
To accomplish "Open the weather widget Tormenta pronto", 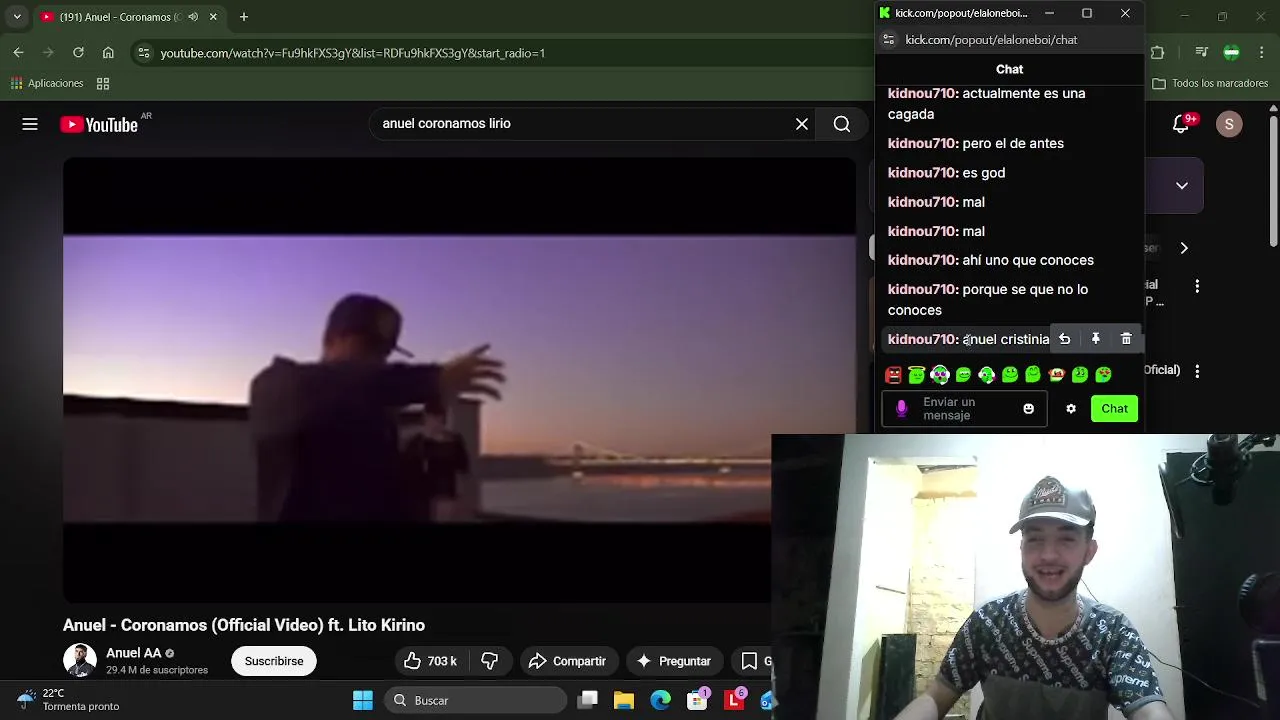I will click(x=70, y=700).
